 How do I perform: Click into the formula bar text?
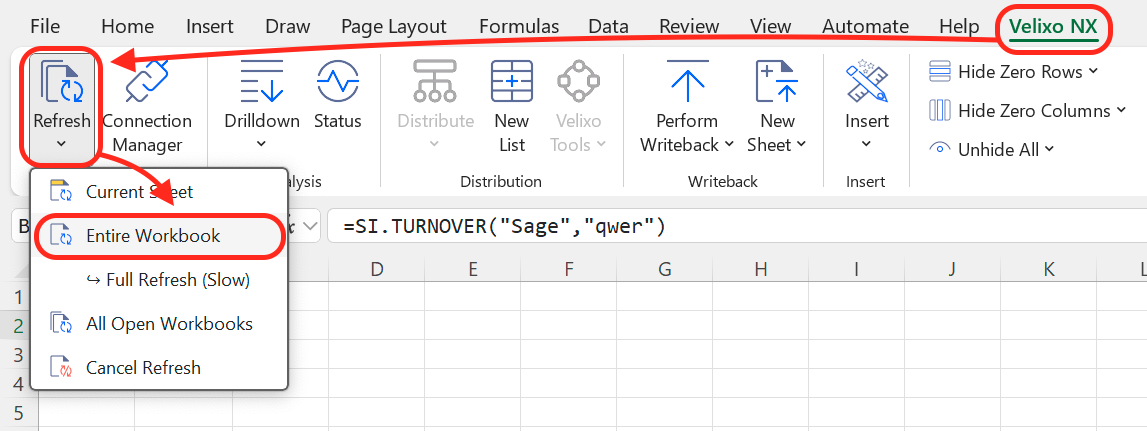(x=700, y=227)
